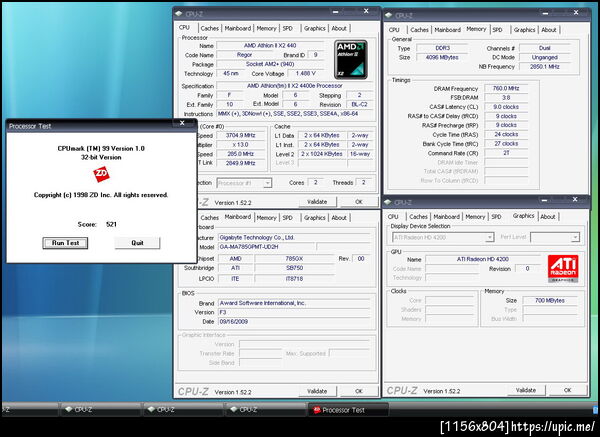This screenshot has height=437, width=600.
Task: Click Validate in the Mainboard window
Action: coord(317,391)
